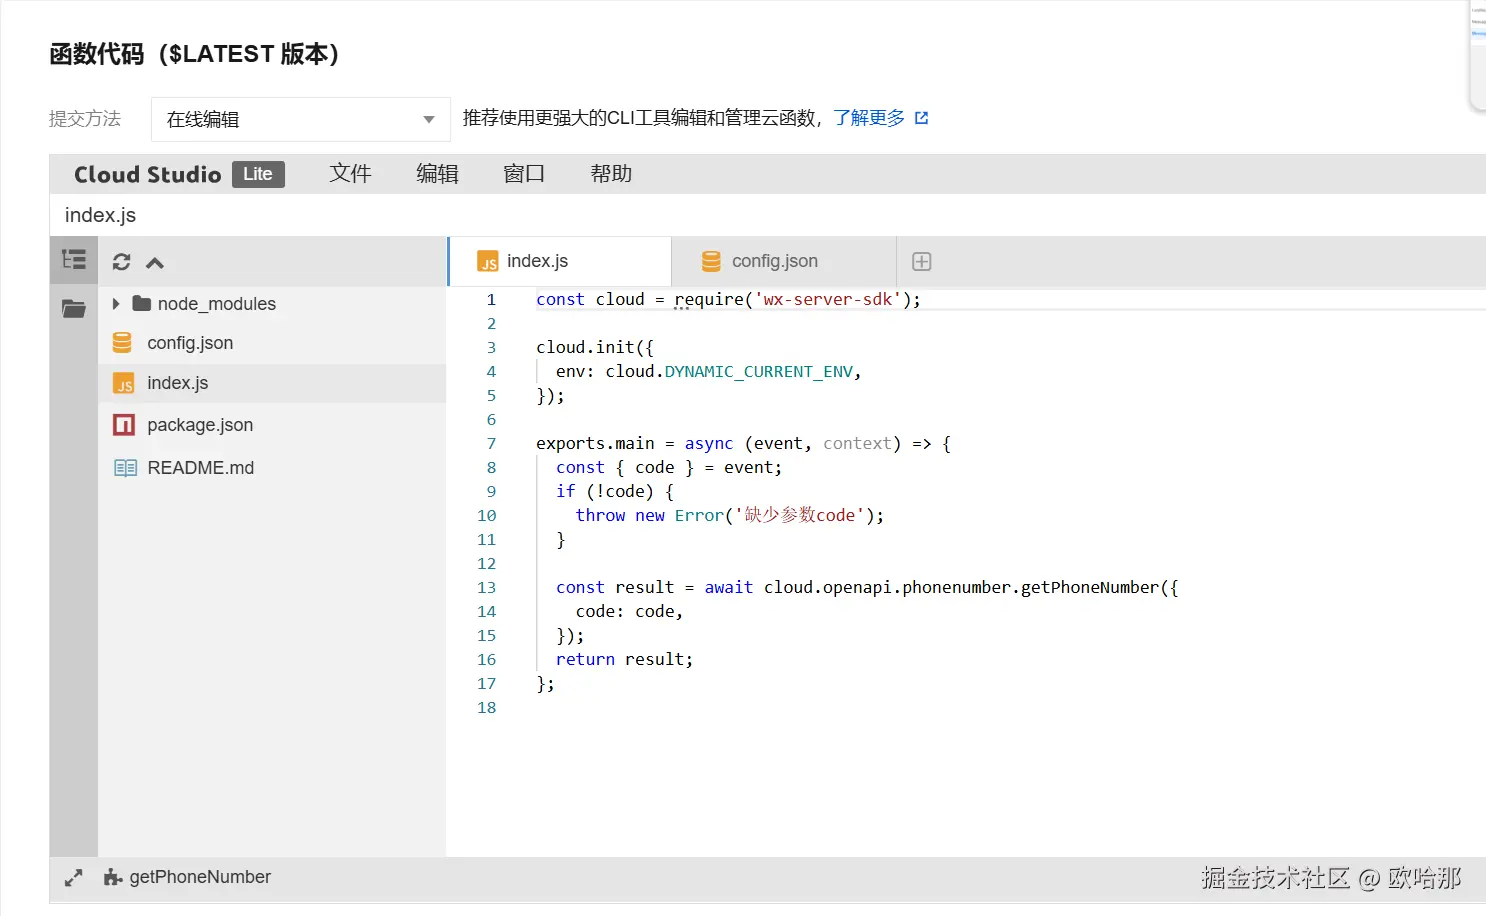Image resolution: width=1486 pixels, height=916 pixels.
Task: Click 'return result;' on line 16
Action: 624,659
